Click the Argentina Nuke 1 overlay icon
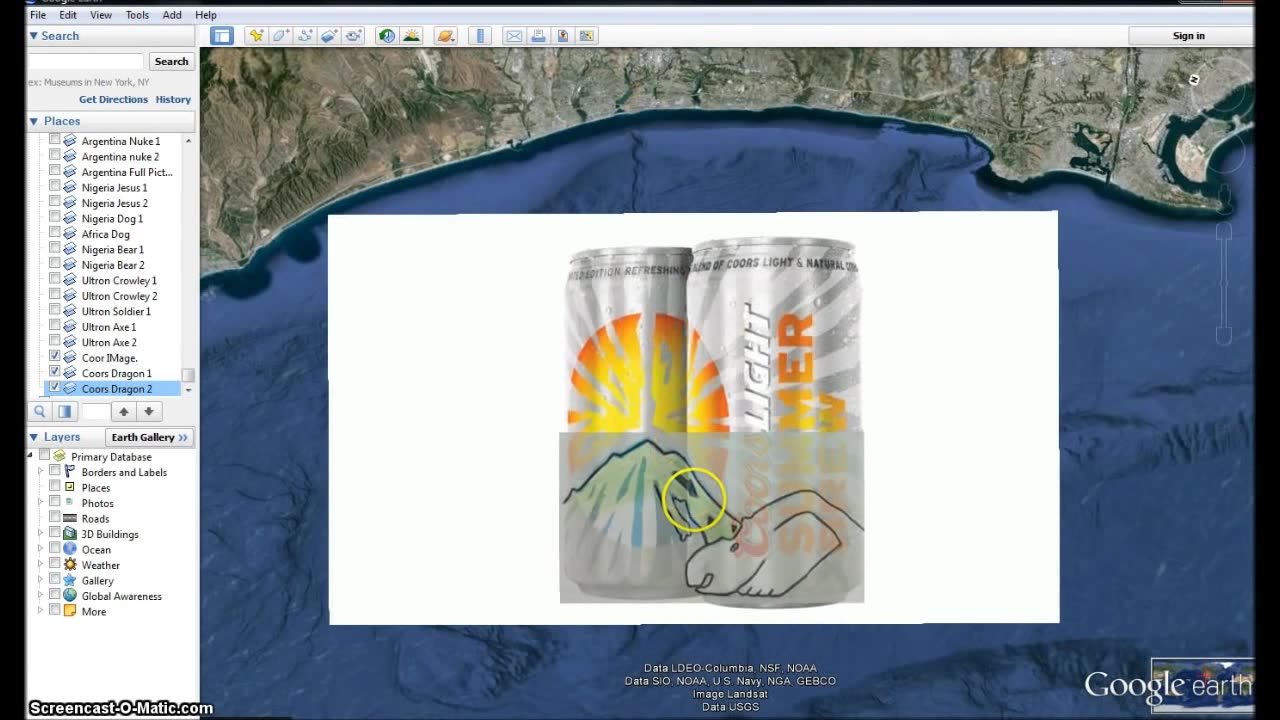The height and width of the screenshot is (720, 1280). point(70,141)
